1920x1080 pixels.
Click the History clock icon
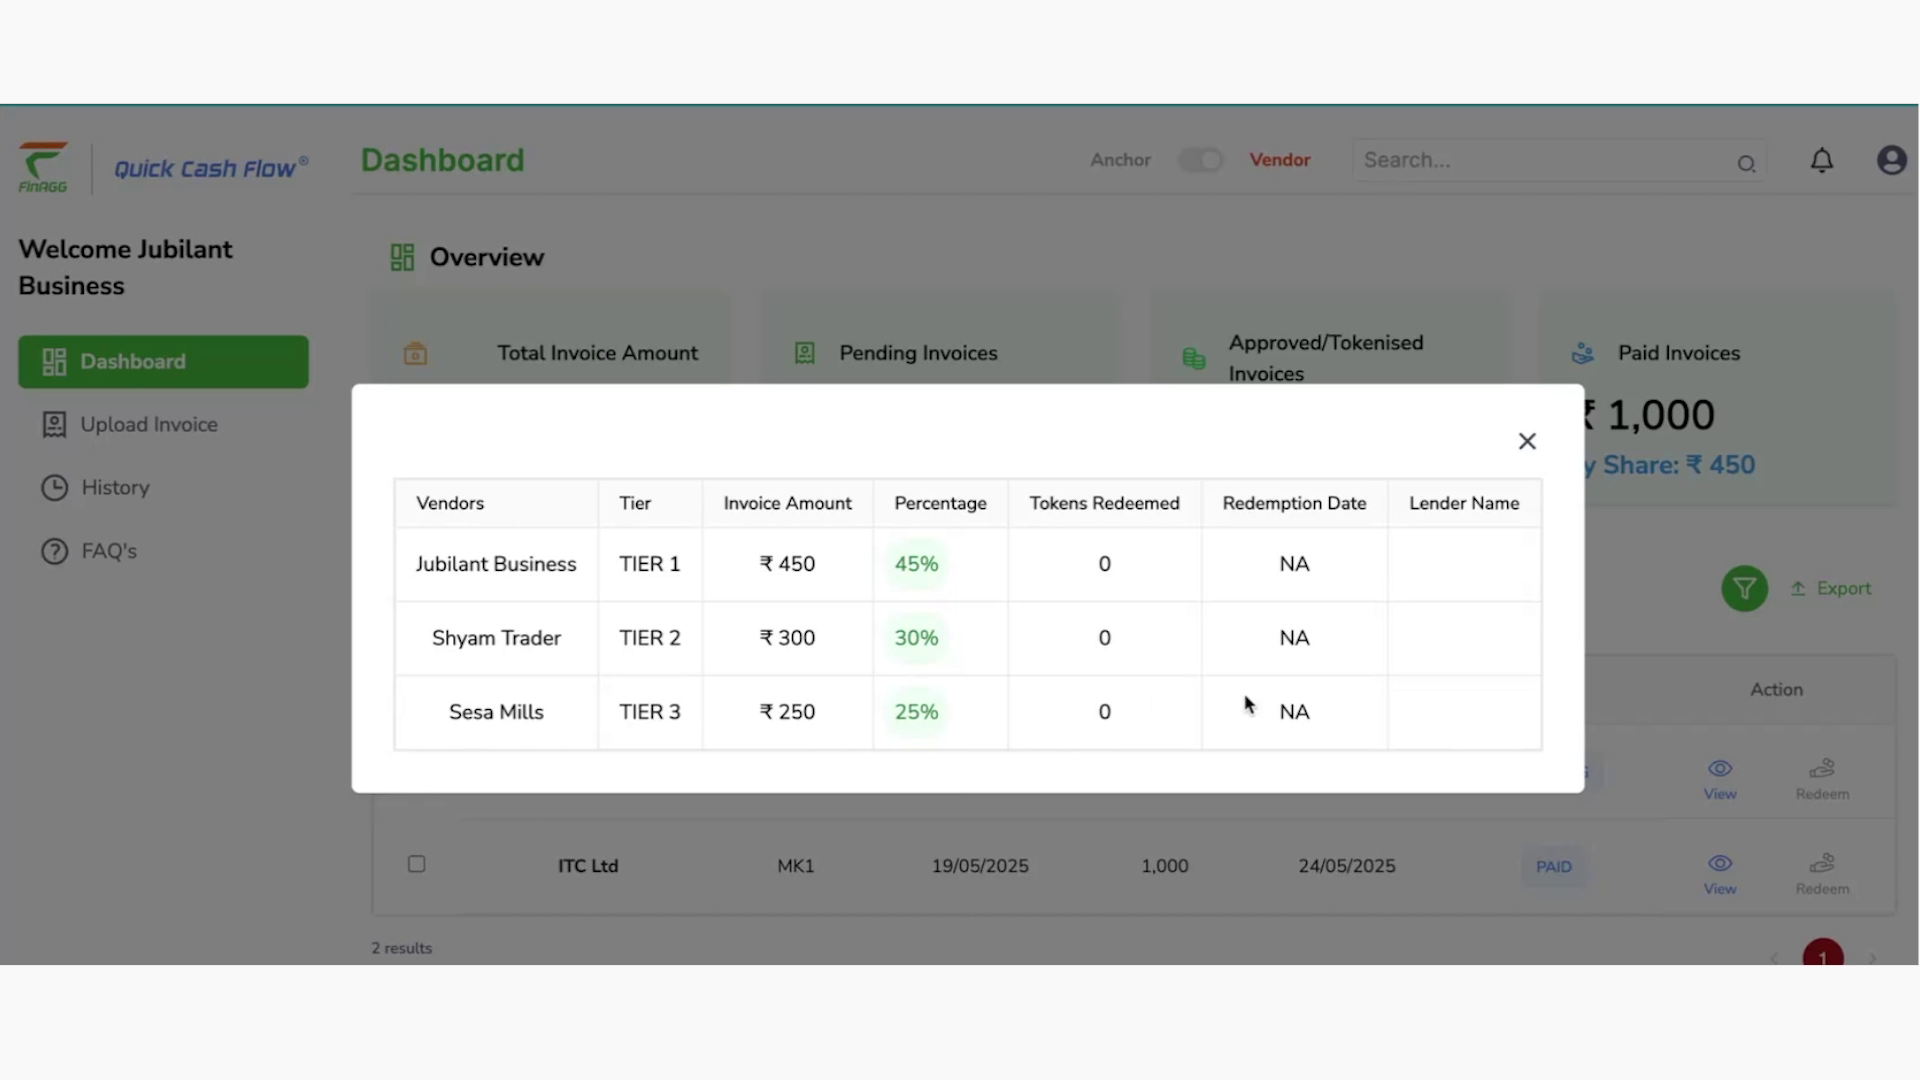(x=52, y=487)
